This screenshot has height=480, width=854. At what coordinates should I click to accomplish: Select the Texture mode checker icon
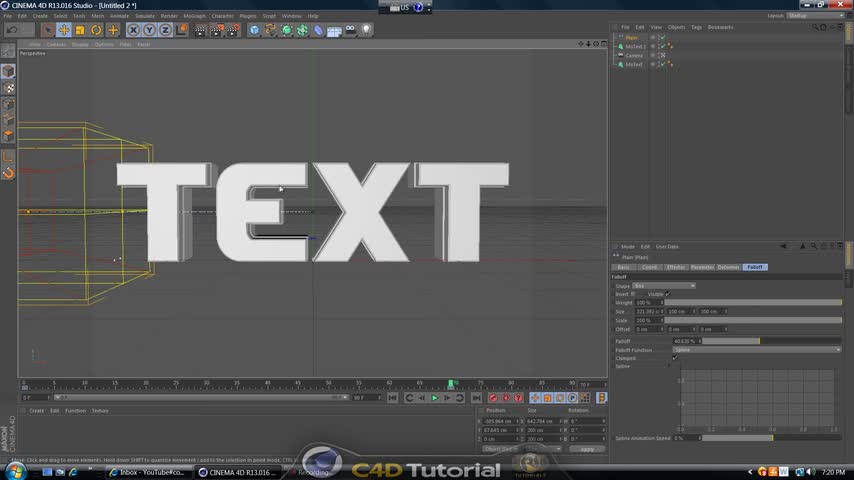tap(8, 87)
